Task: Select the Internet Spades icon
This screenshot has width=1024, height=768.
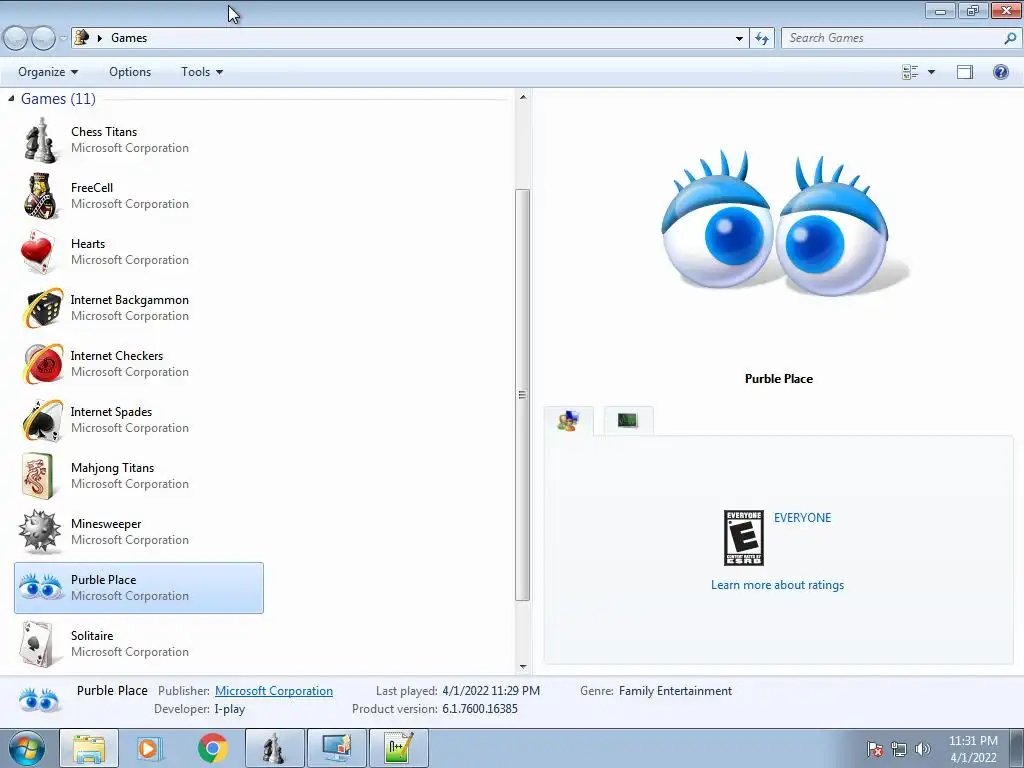Action: coord(42,420)
